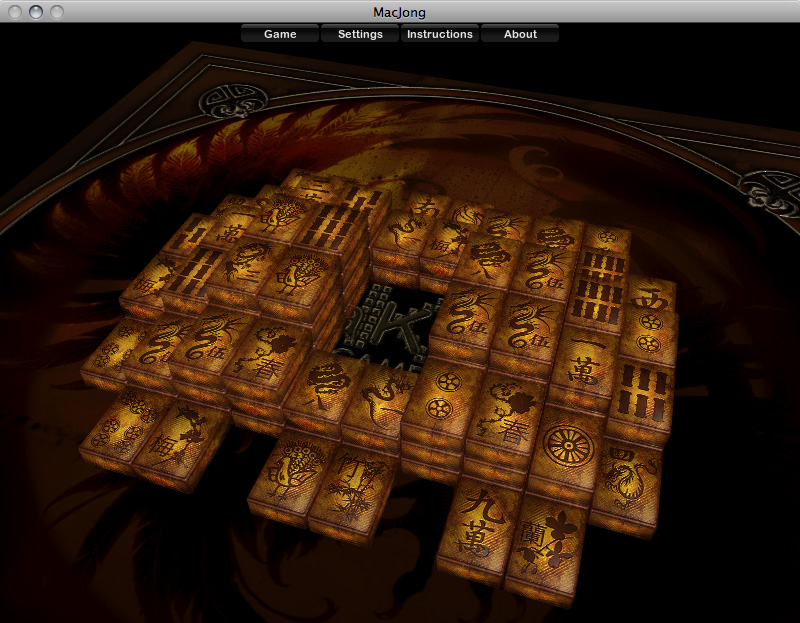Select the Spring (春) tile left of the K logo
Viewport: 800px width, 623px height.
click(x=268, y=357)
